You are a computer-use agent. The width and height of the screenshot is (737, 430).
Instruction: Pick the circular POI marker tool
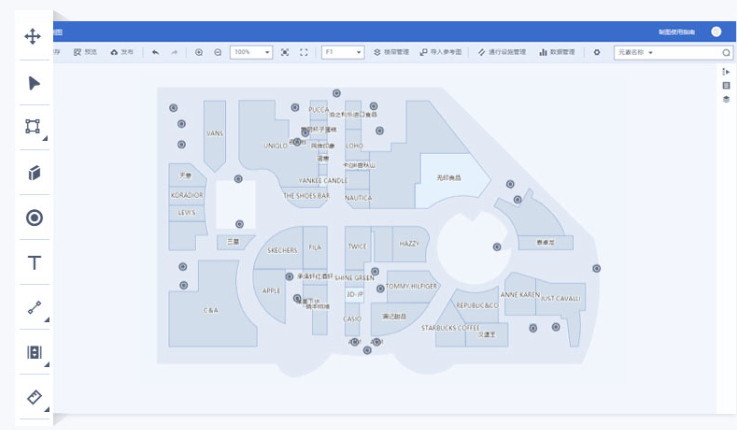click(33, 218)
